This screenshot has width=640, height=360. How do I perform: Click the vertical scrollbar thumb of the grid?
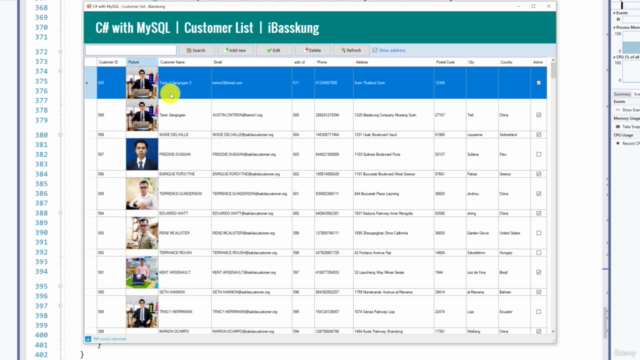point(553,71)
